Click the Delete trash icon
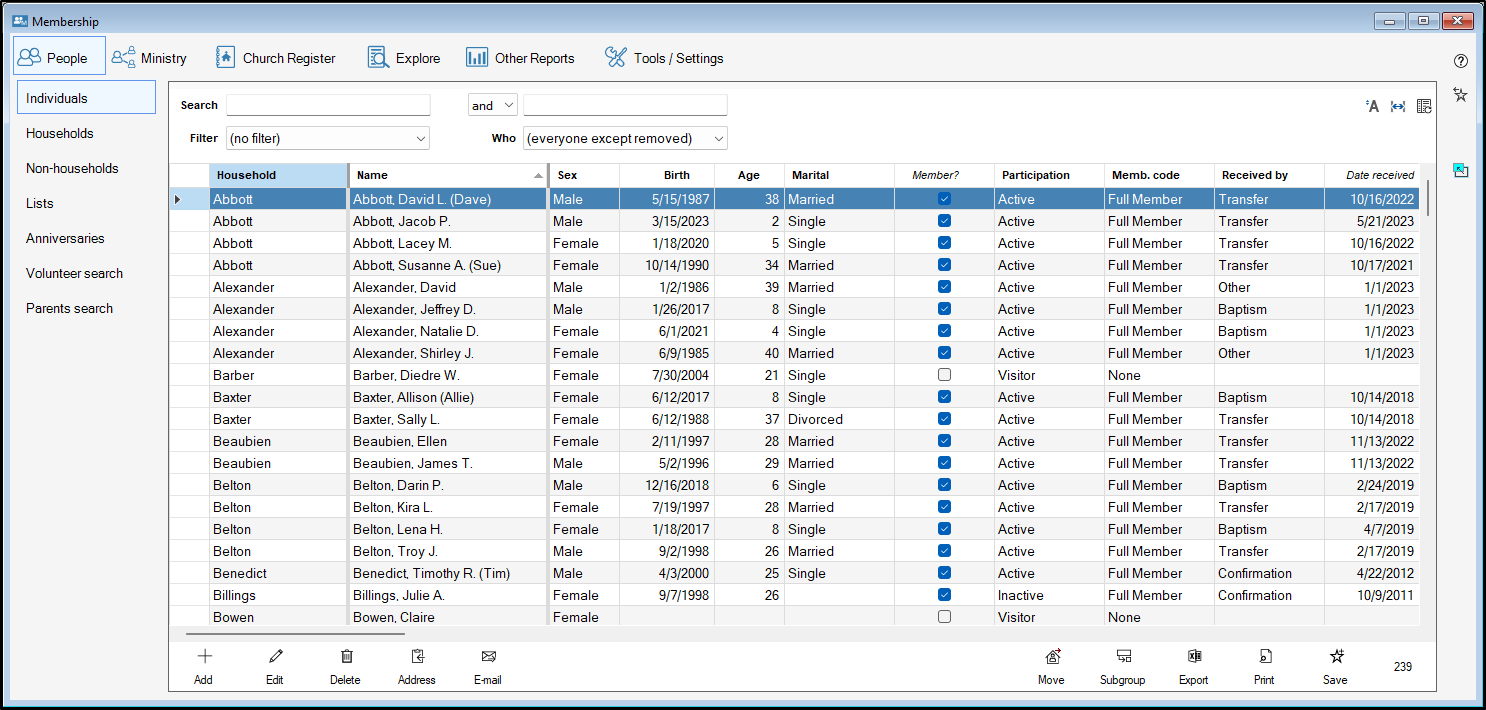 [x=346, y=657]
